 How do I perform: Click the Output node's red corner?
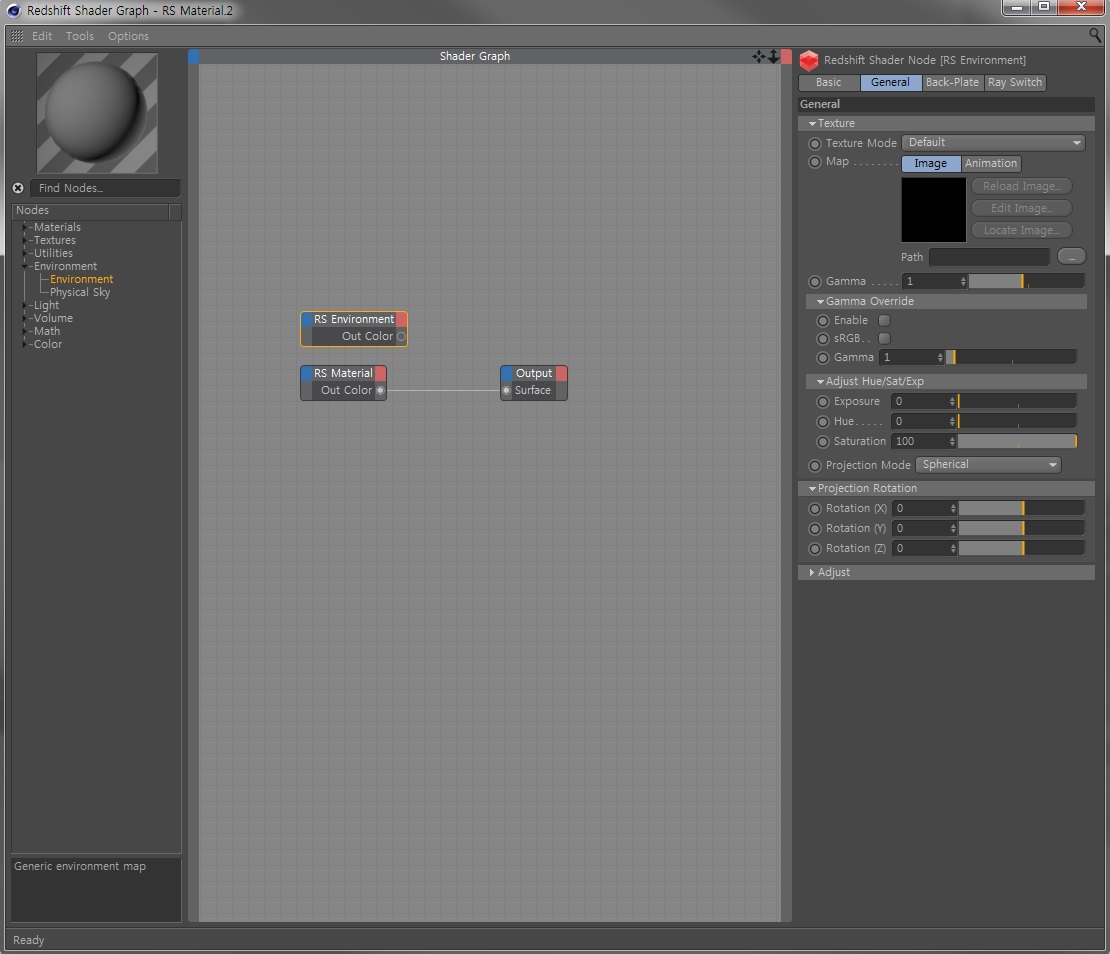coord(561,373)
